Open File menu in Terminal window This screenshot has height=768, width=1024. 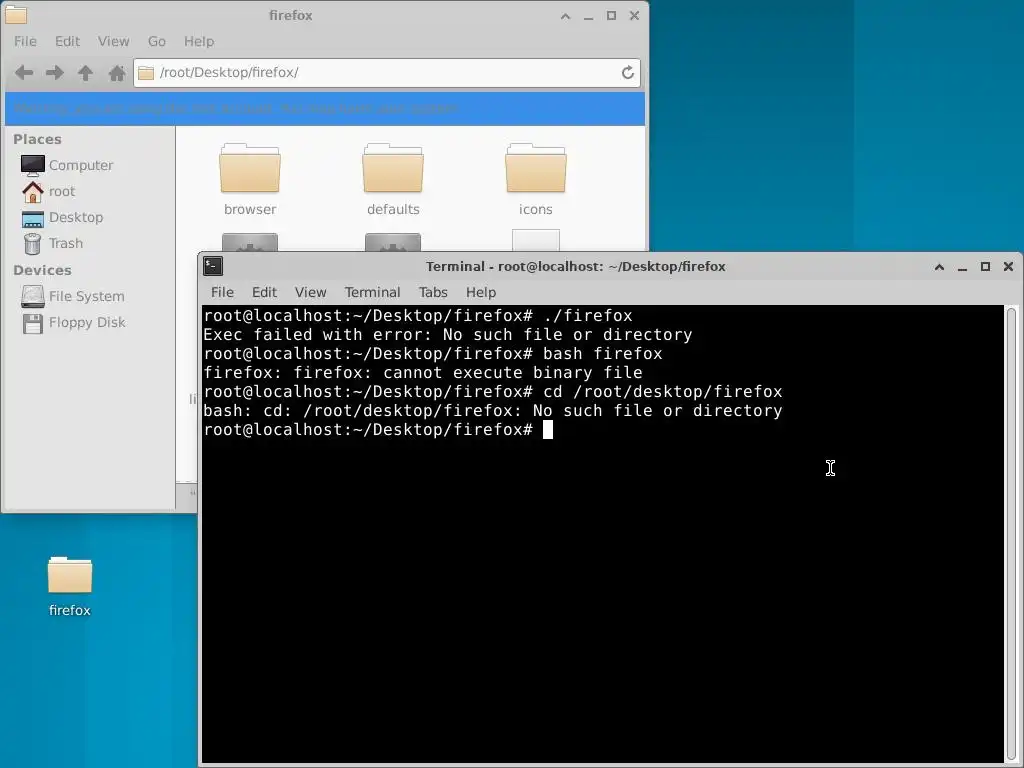tap(222, 292)
